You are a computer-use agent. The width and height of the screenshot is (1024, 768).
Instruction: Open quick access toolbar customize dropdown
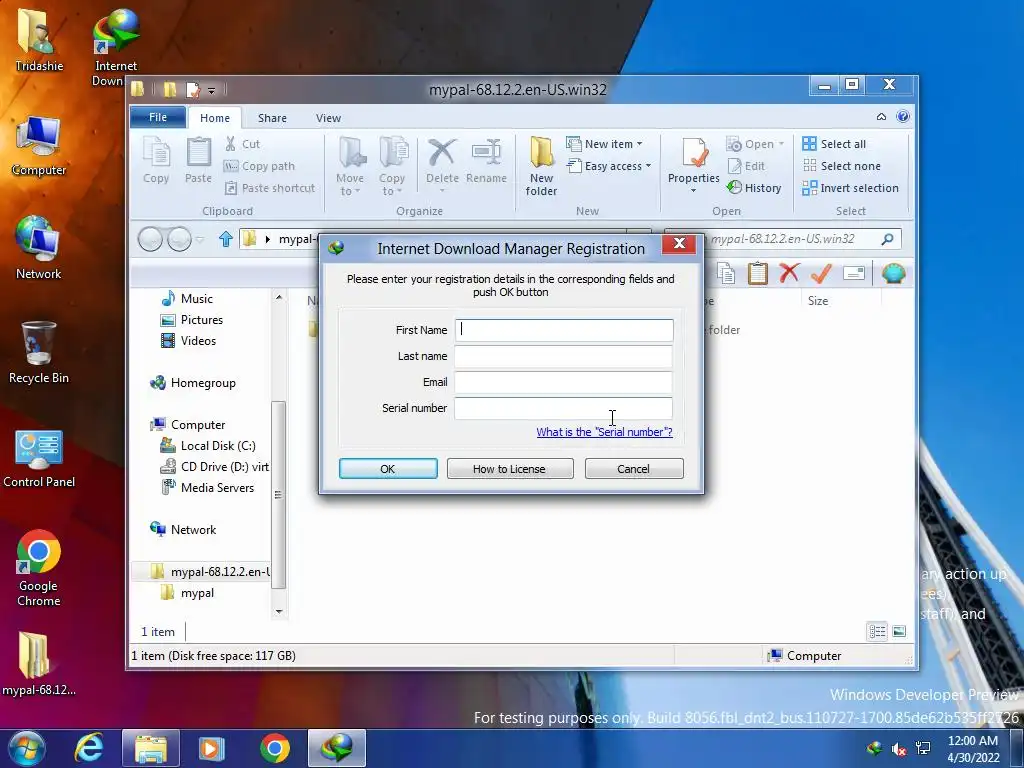[212, 90]
